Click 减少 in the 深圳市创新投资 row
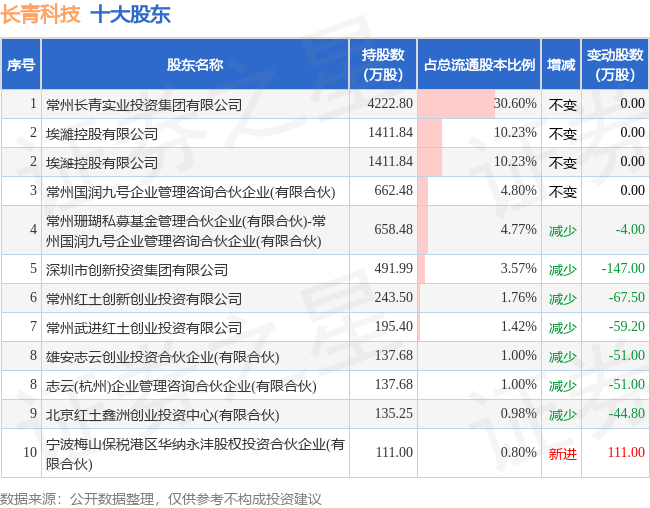This screenshot has width=650, height=508. tap(563, 270)
